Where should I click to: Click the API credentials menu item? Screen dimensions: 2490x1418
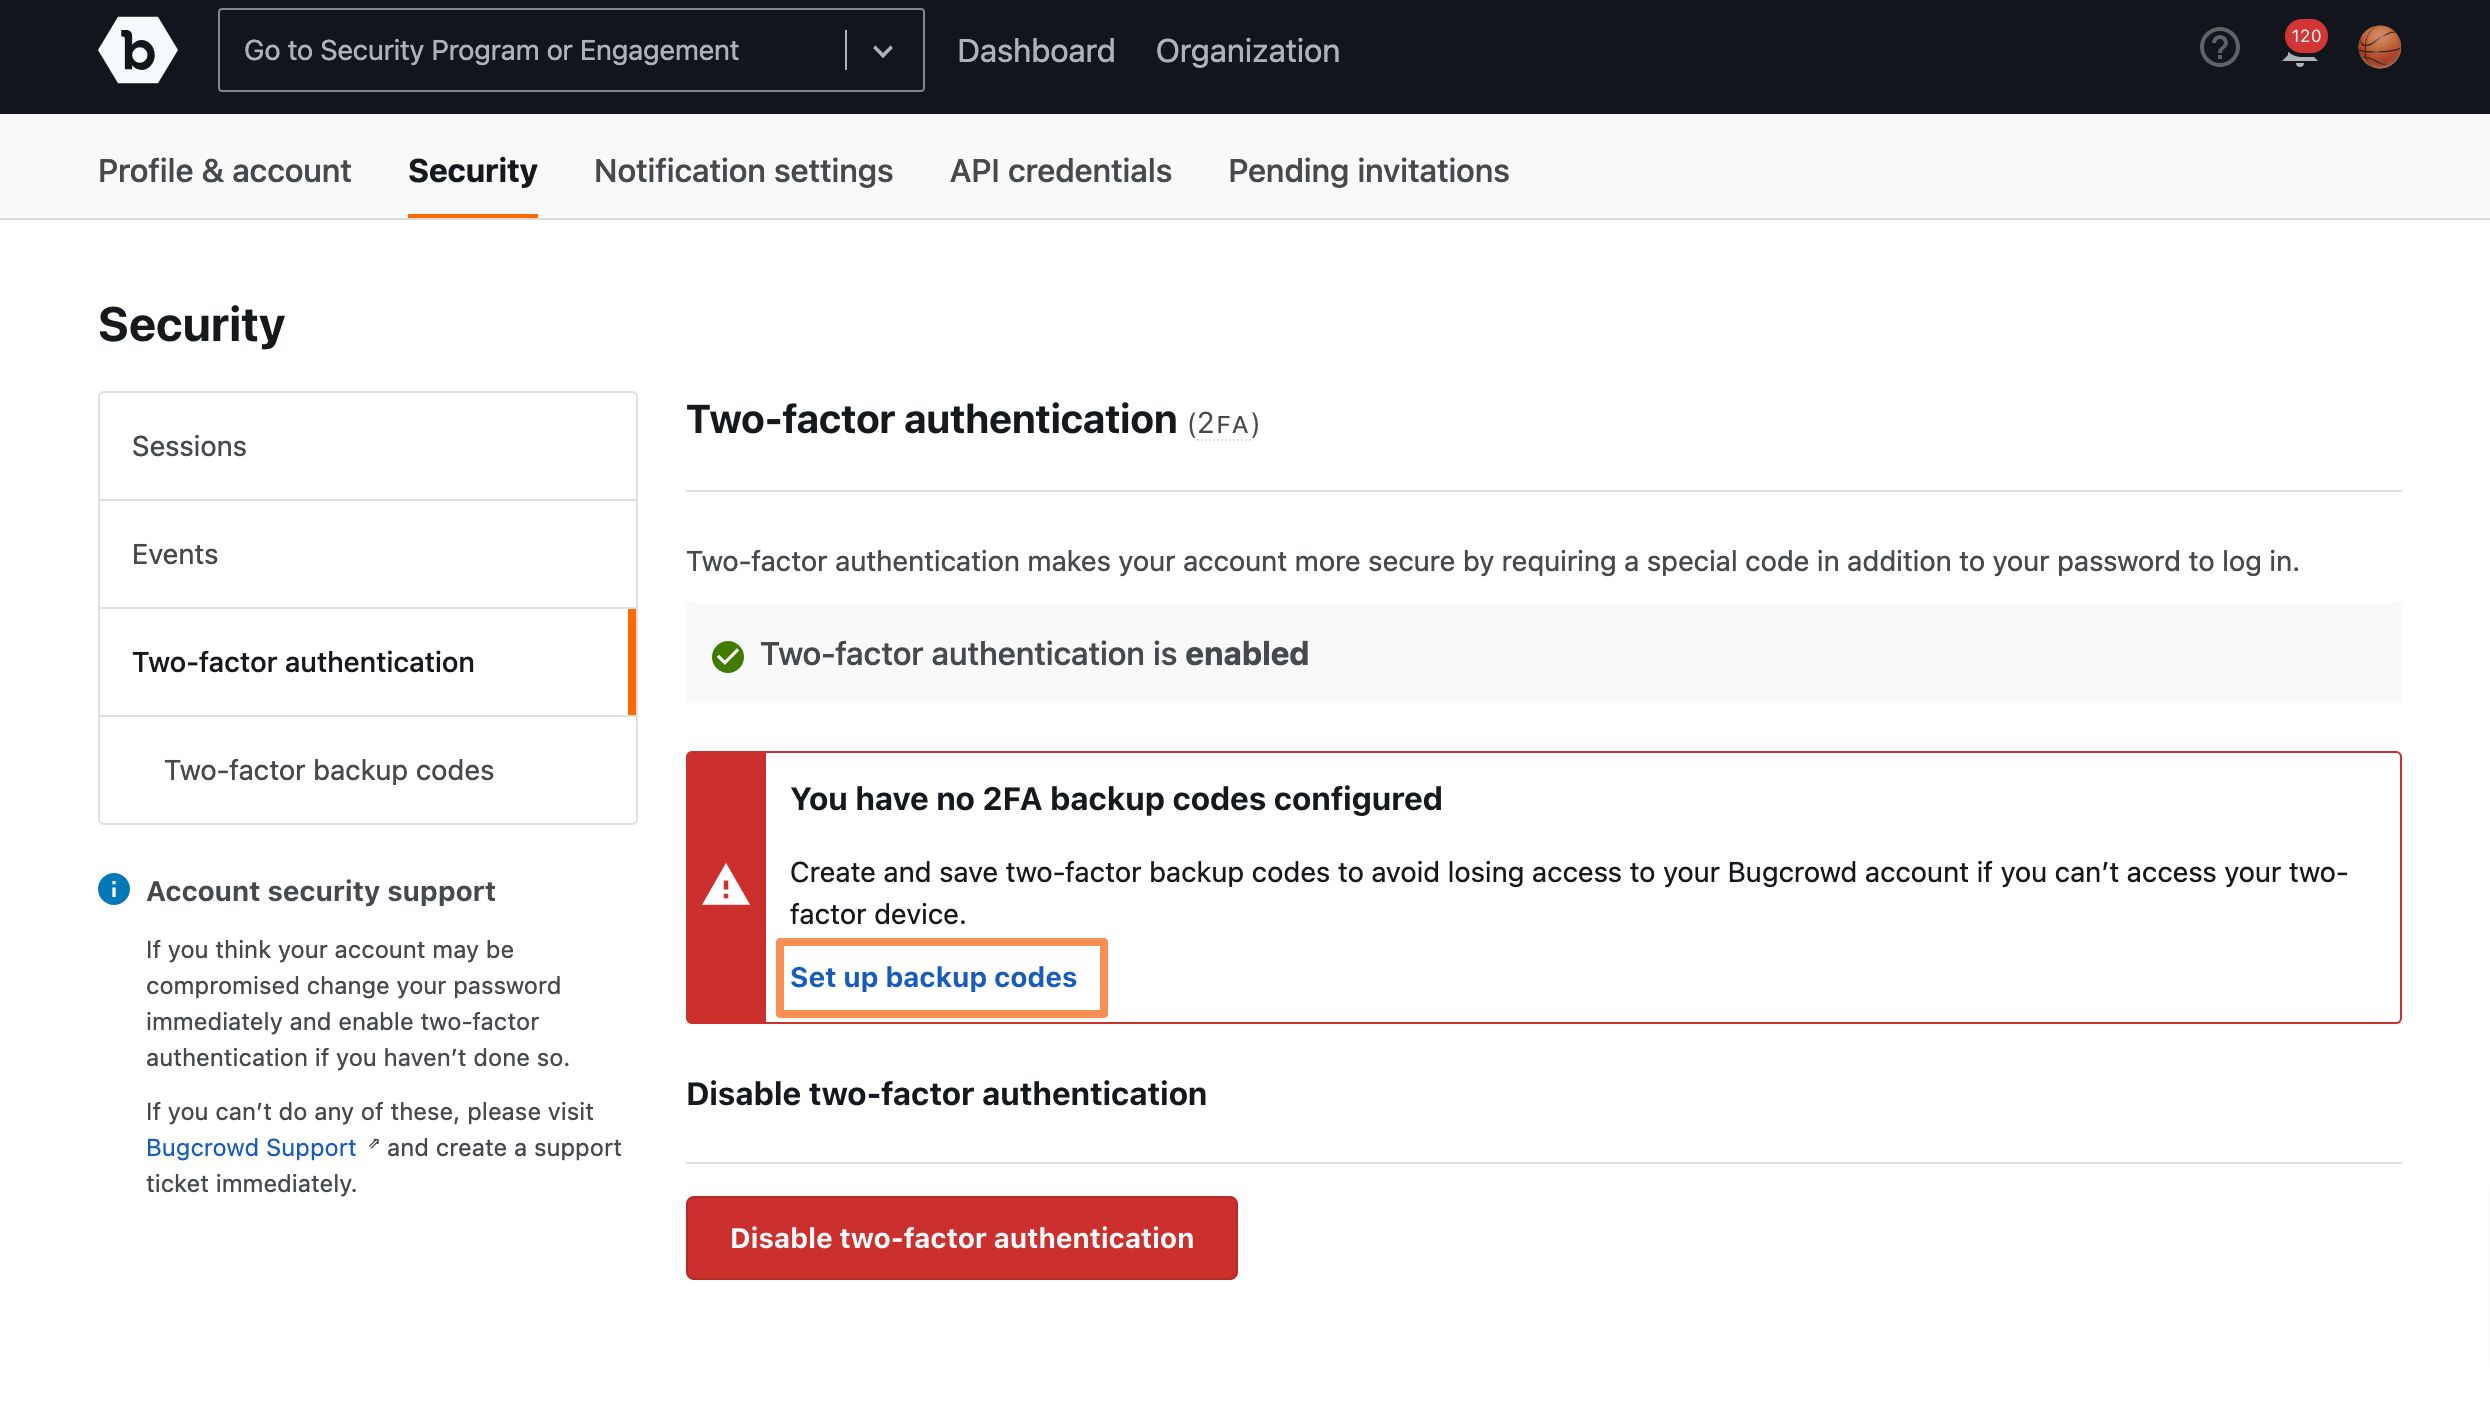tap(1060, 169)
